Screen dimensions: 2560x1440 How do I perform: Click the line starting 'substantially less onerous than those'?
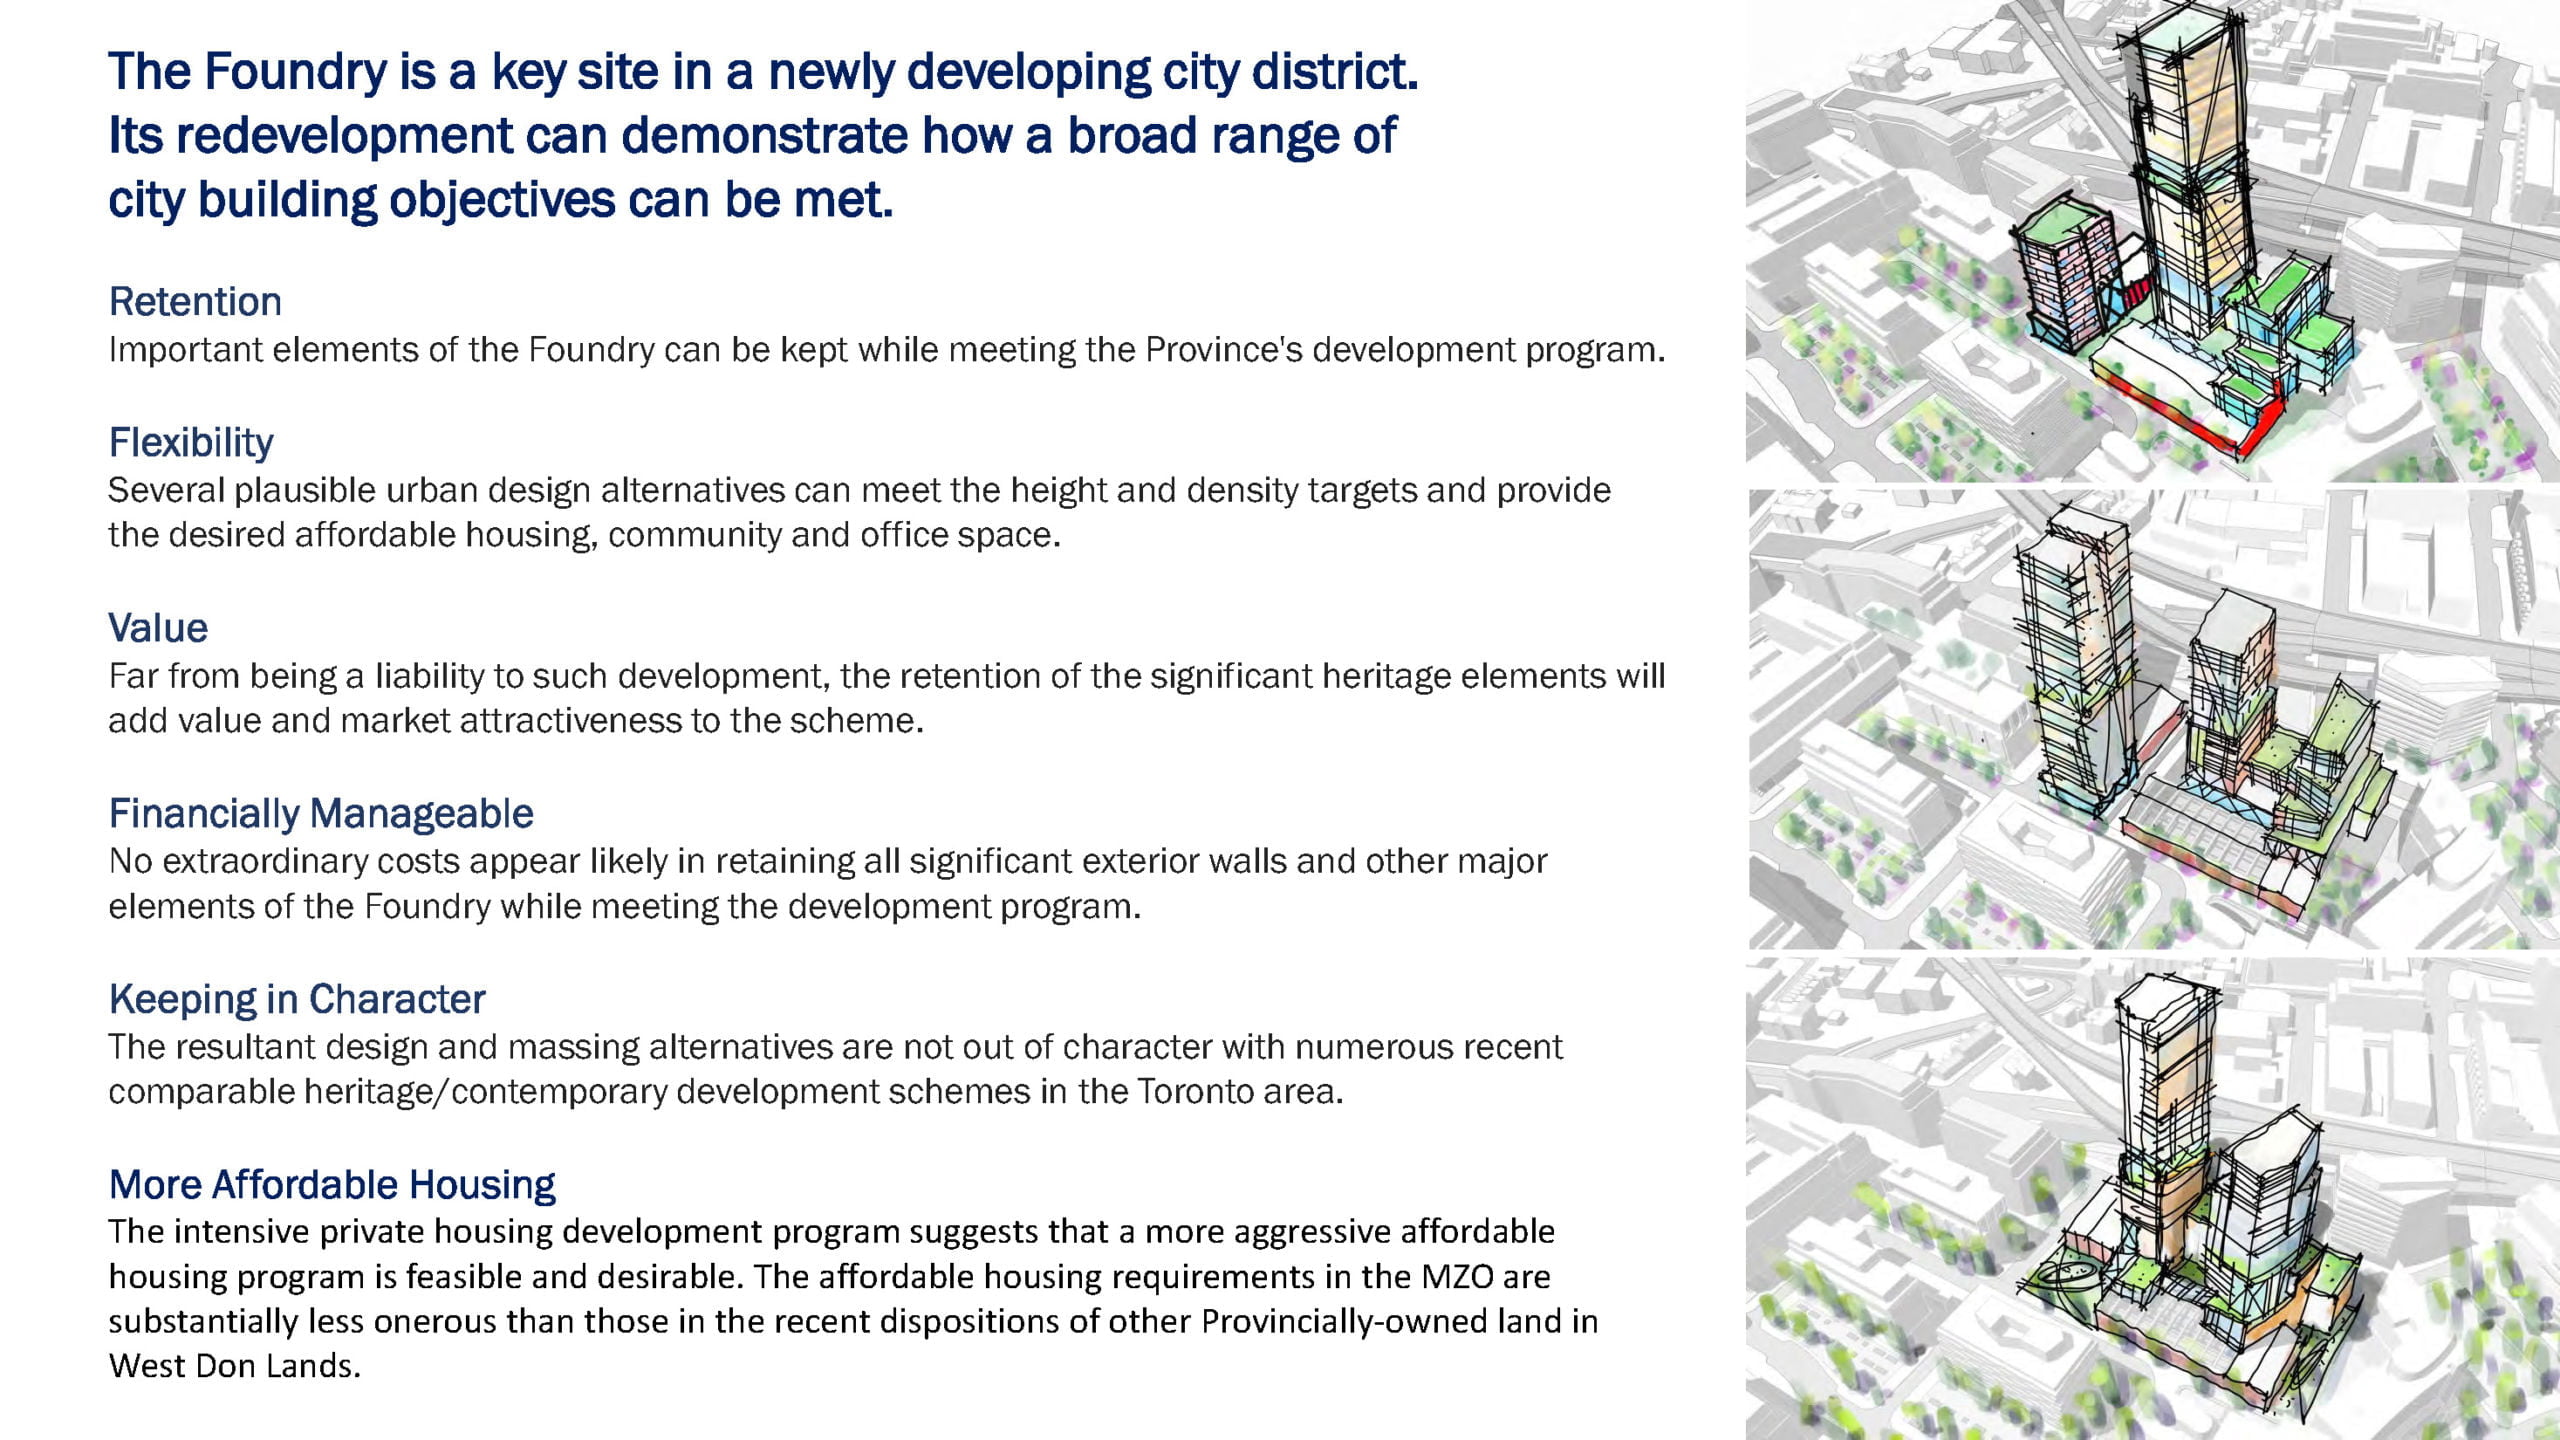(853, 1322)
